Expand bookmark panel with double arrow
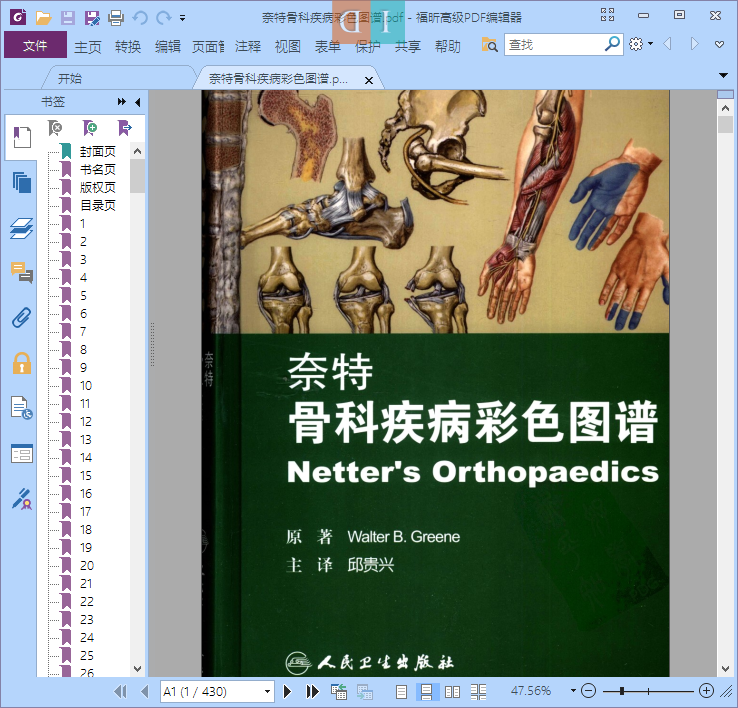 click(121, 102)
